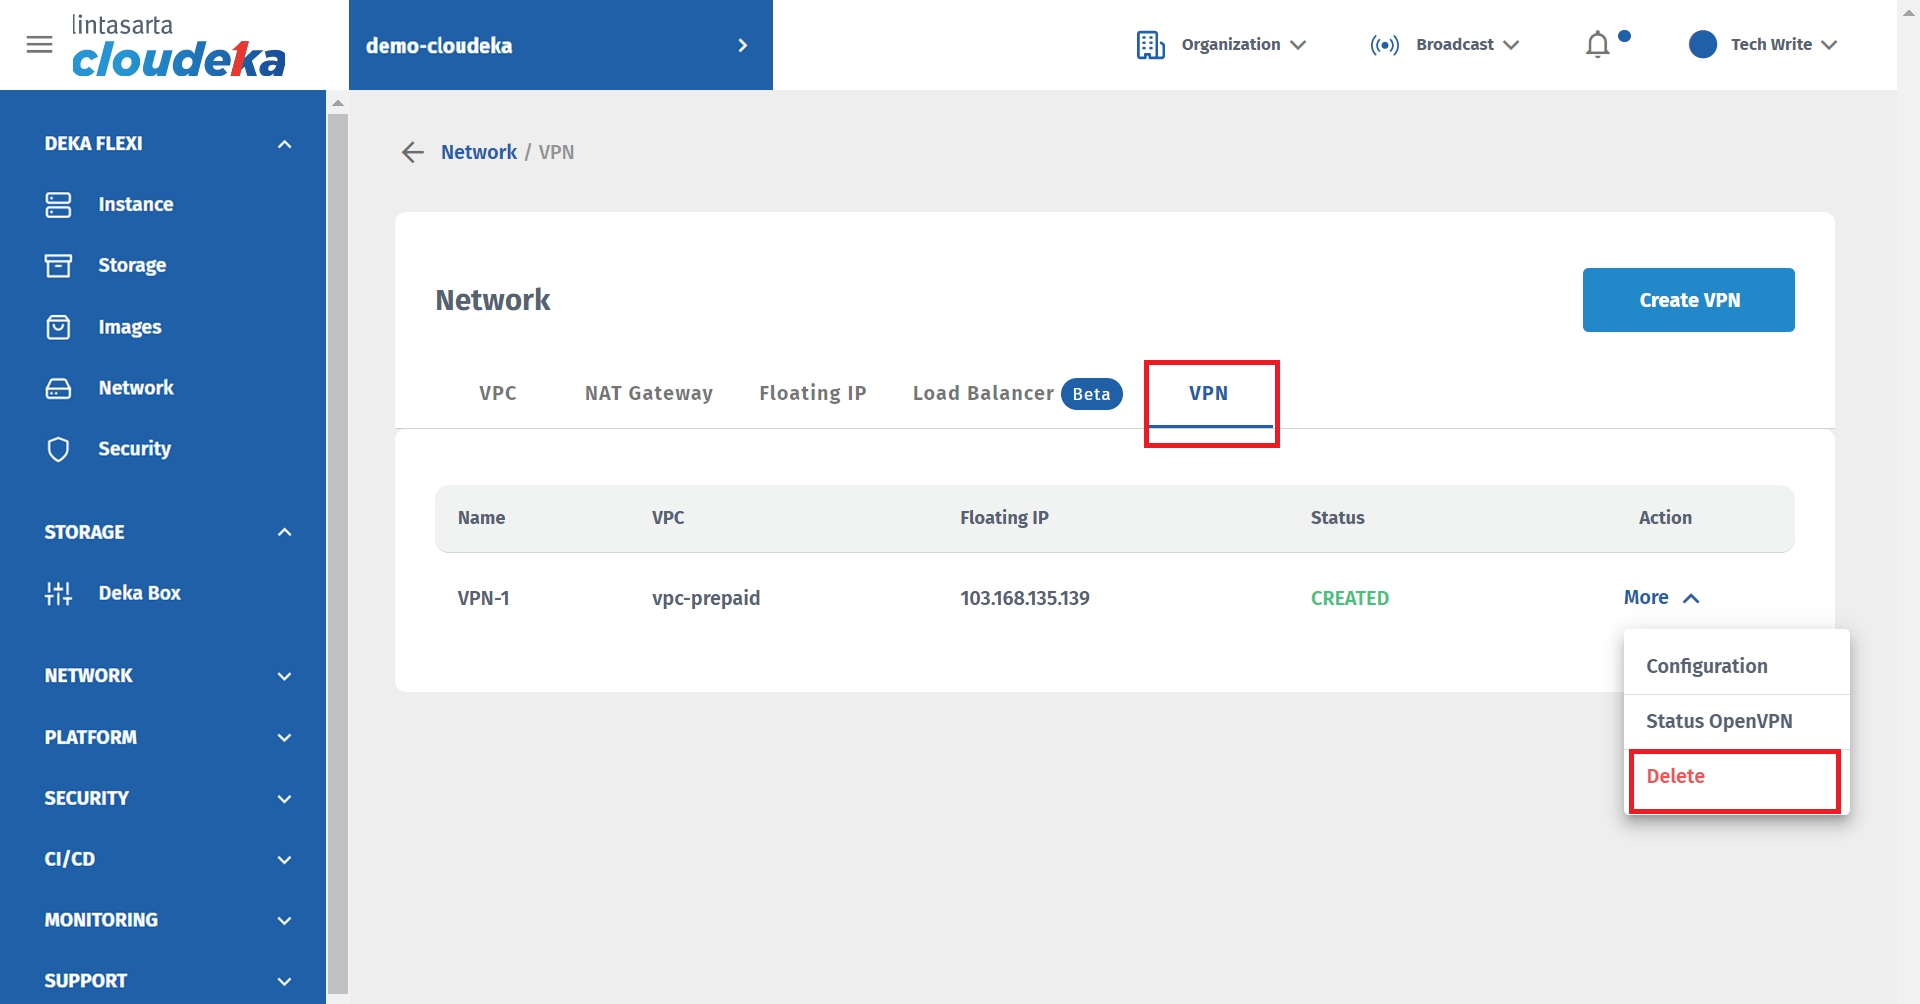Collapse the DEKA FLEXI section
The image size is (1920, 1004).
284,144
